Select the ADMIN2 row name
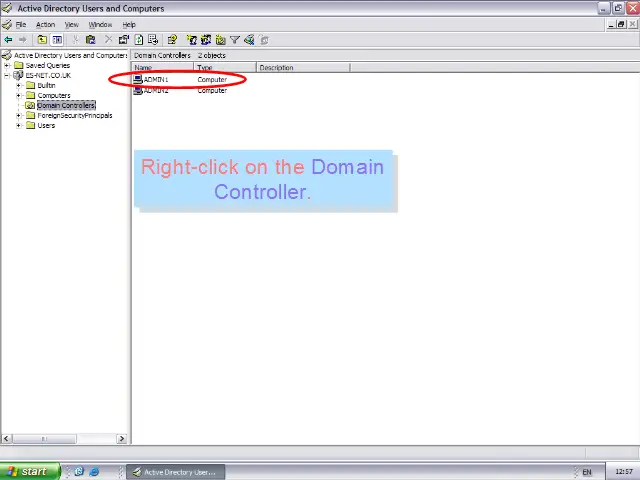This screenshot has height=480, width=640. [156, 91]
